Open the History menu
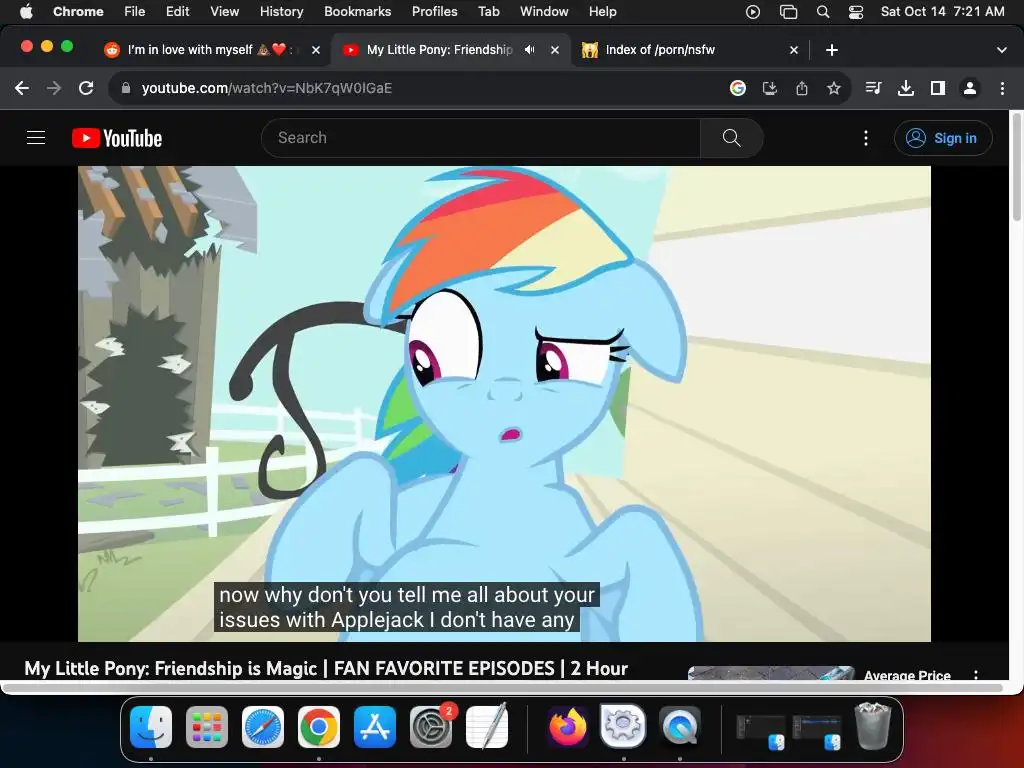 pos(281,11)
